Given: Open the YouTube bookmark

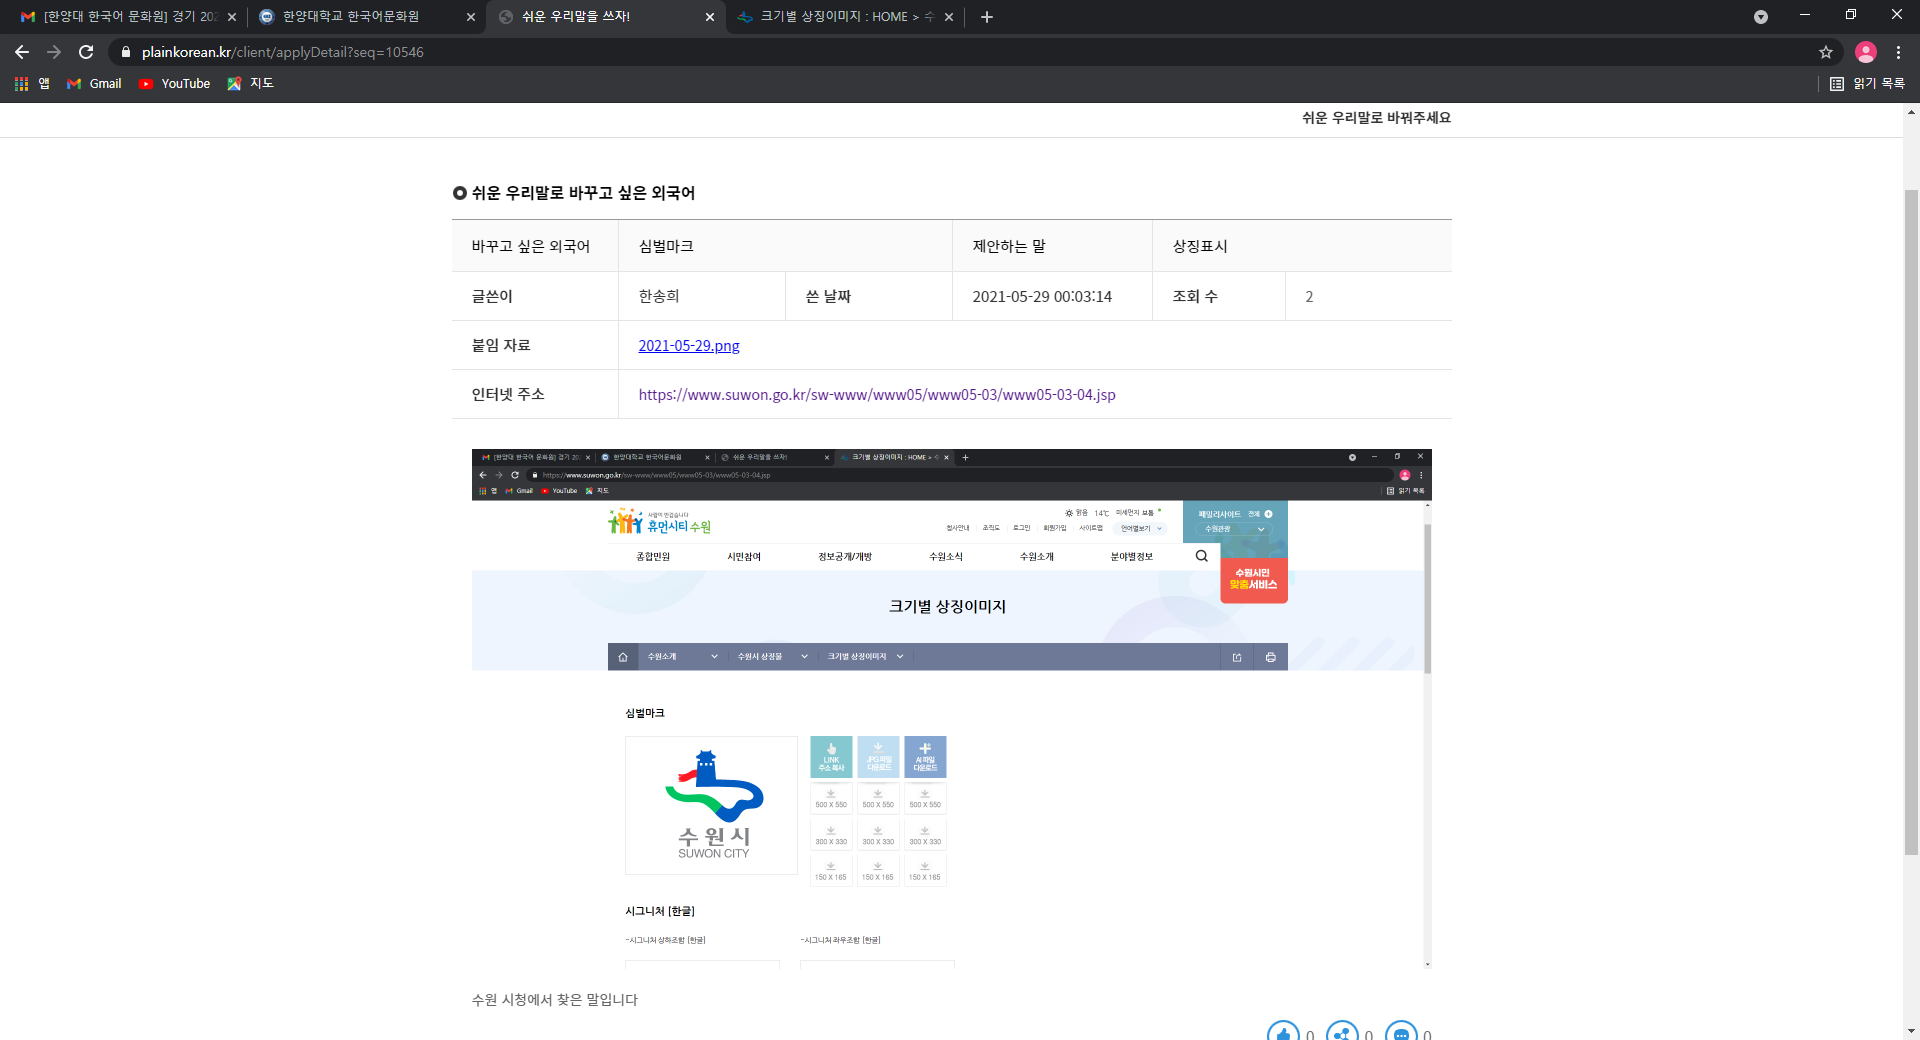Looking at the screenshot, I should click(x=175, y=84).
